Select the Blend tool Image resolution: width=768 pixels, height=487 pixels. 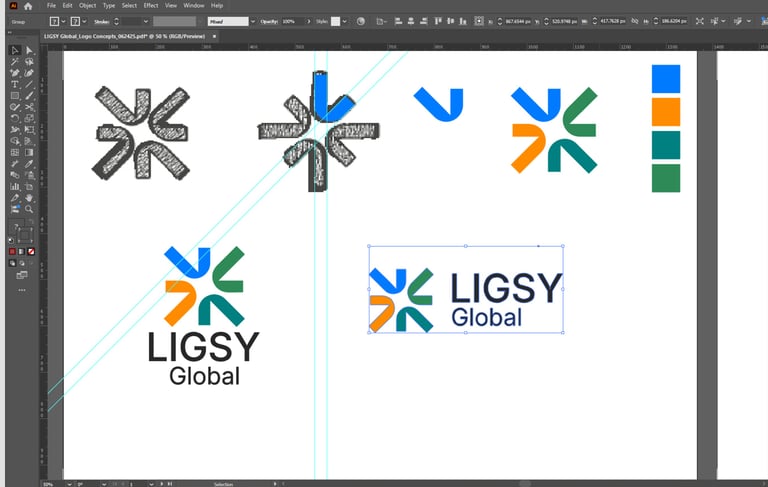[x=15, y=175]
